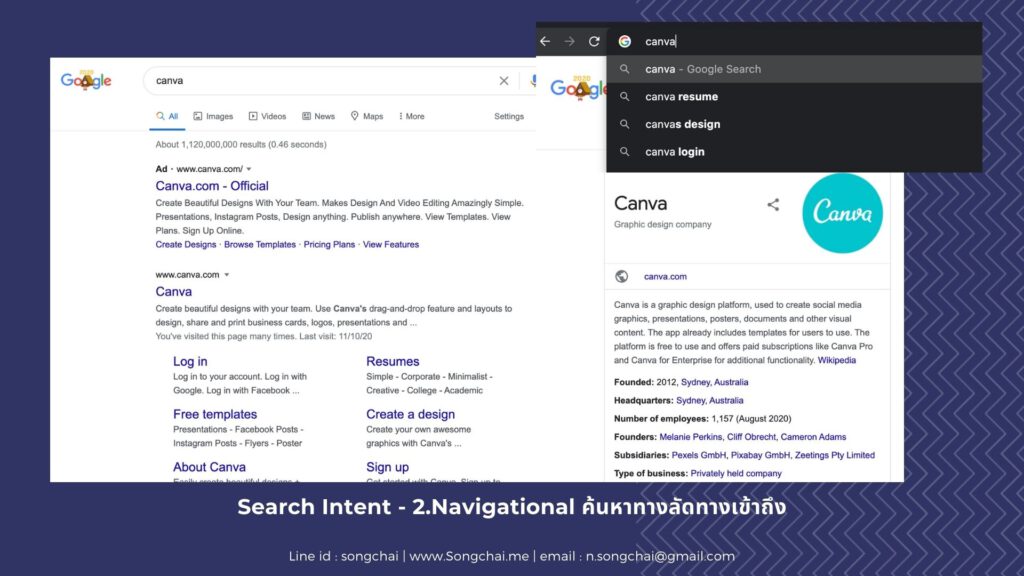Clear the search box with X icon

pyautogui.click(x=504, y=81)
